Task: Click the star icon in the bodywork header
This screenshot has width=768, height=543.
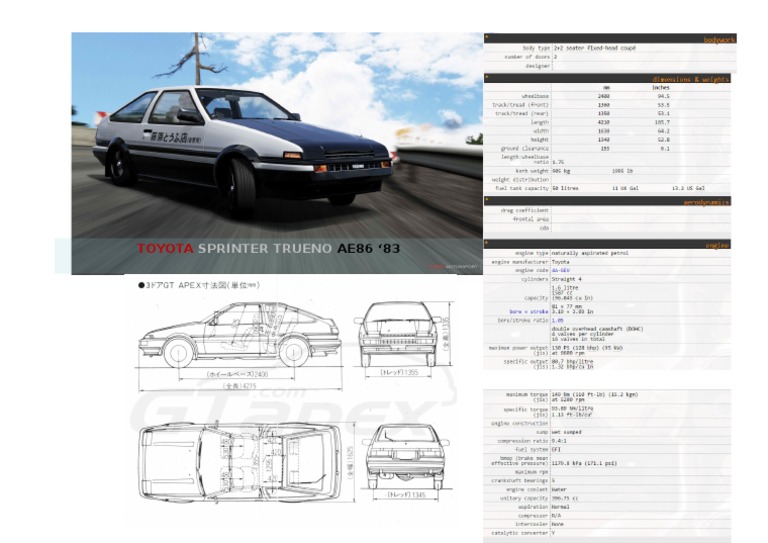Action: coord(487,37)
